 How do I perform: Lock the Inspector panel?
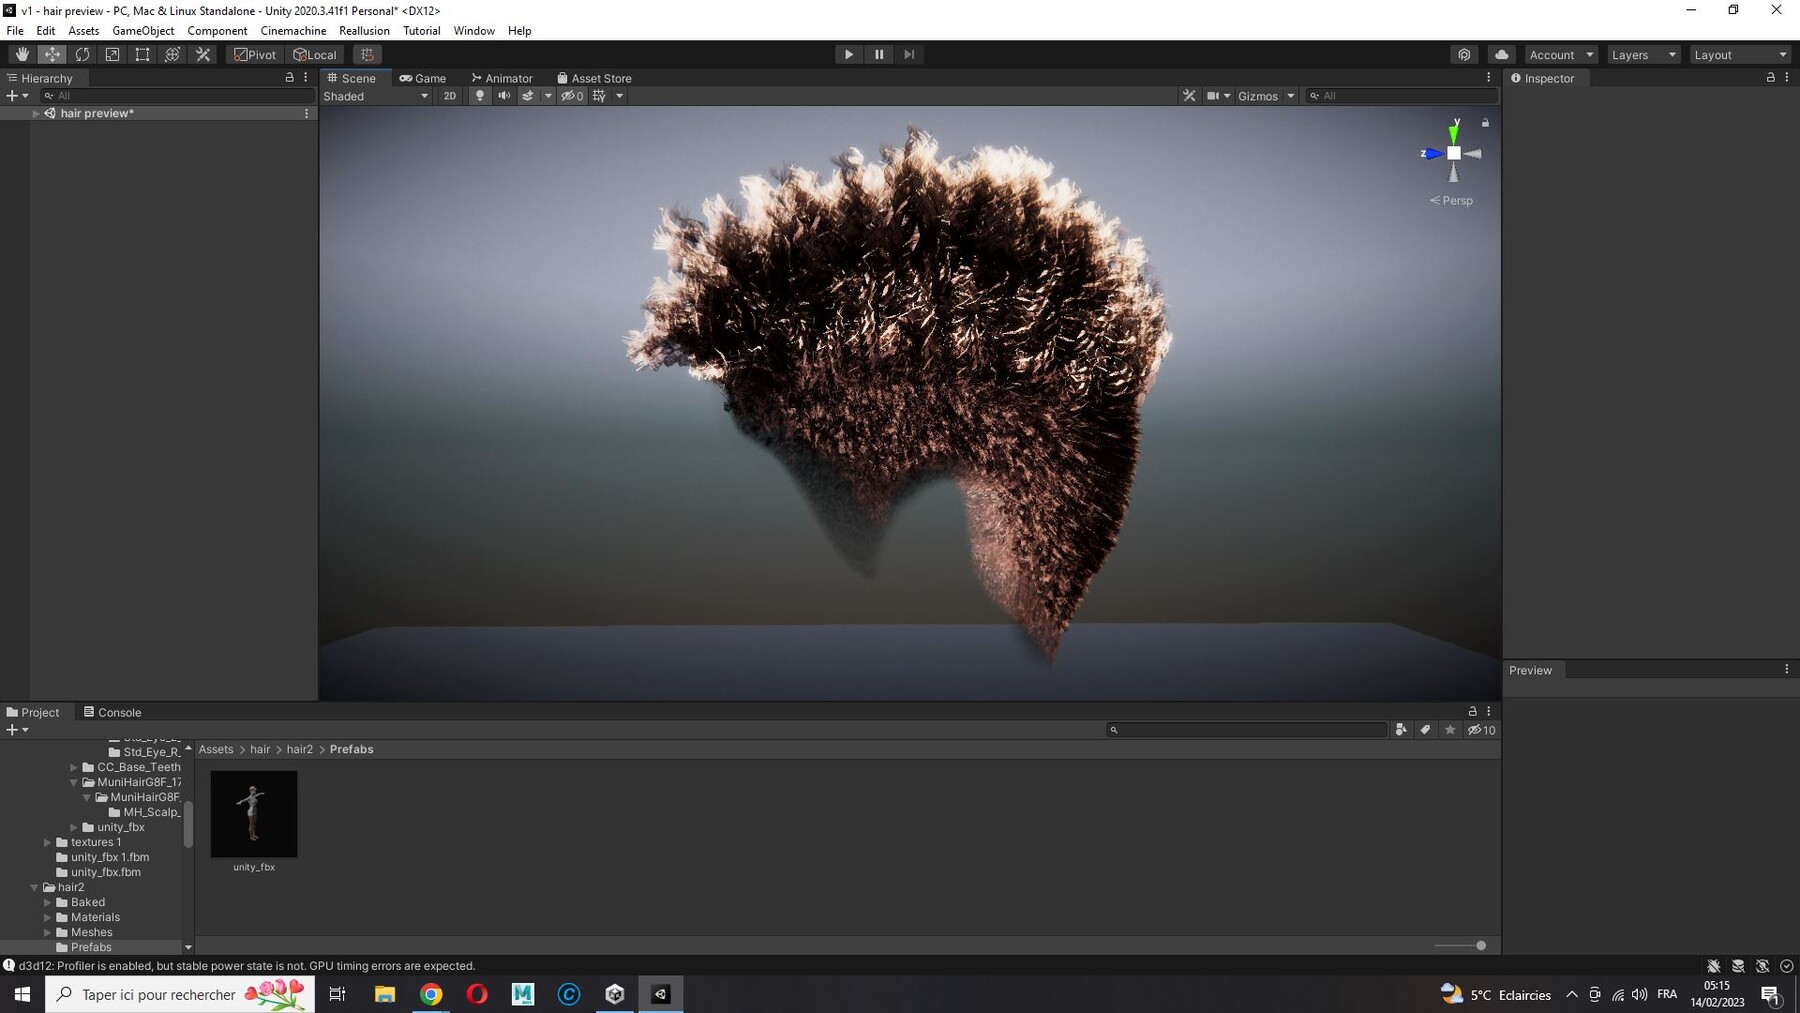point(1771,77)
